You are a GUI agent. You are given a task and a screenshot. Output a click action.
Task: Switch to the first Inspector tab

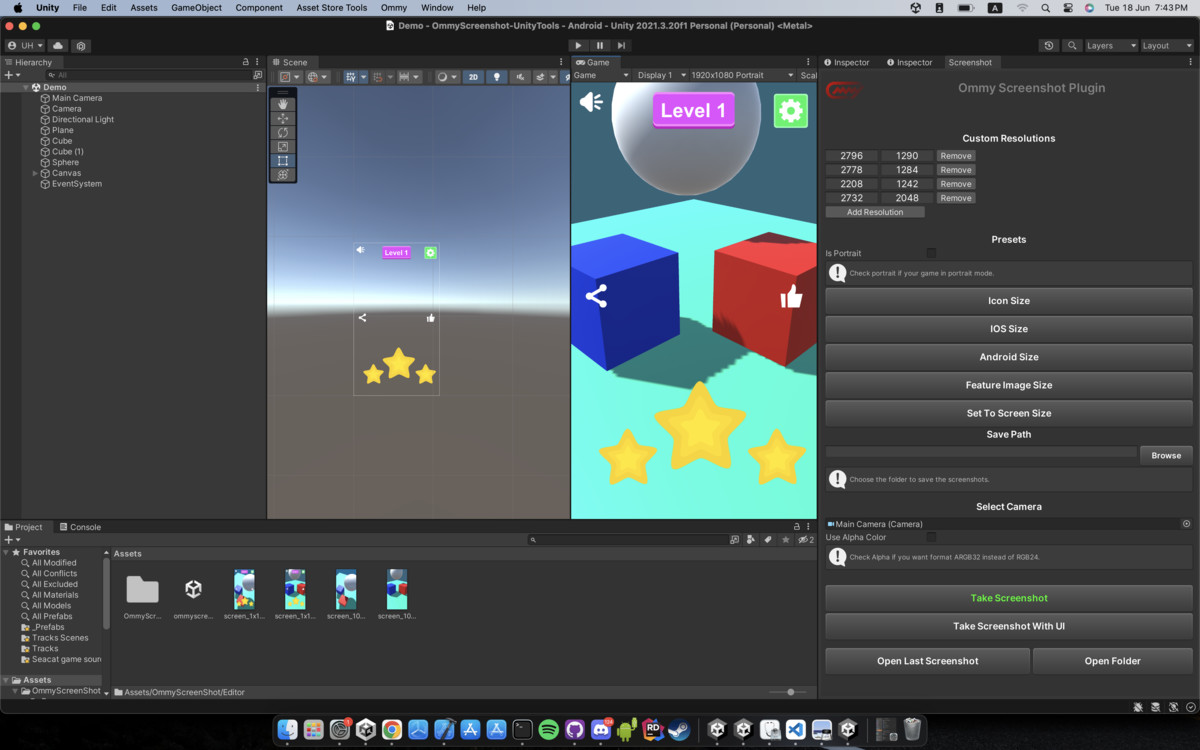[847, 62]
